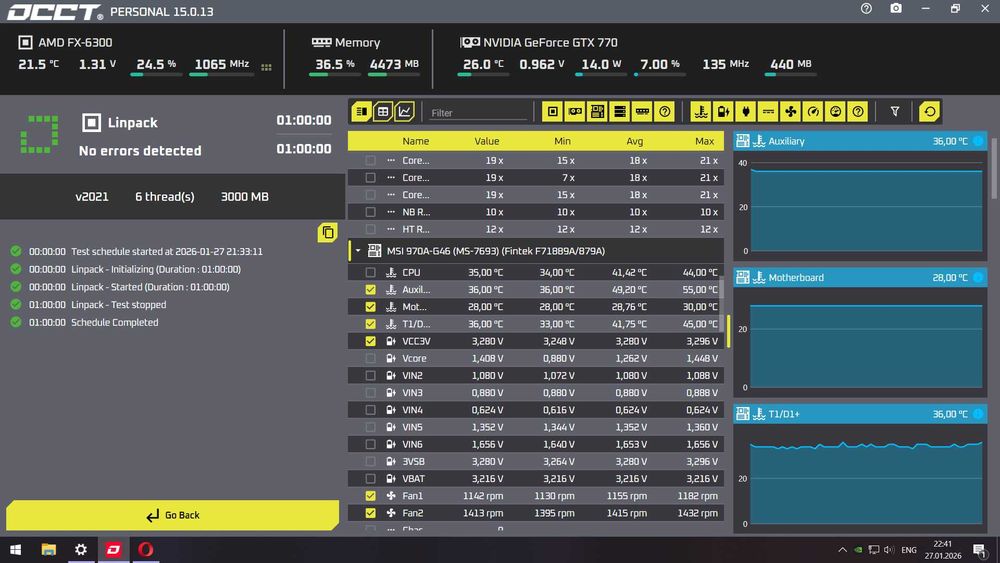The height and width of the screenshot is (563, 1000).
Task: Click the funnel filter icon
Action: pos(895,112)
